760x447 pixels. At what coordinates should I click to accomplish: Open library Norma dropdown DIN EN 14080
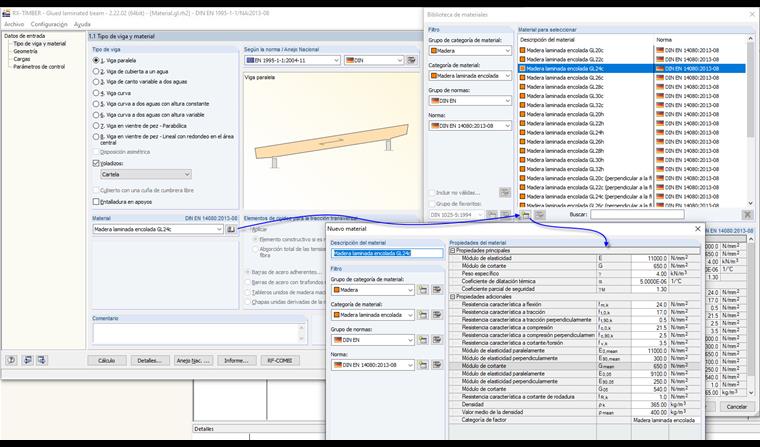click(x=470, y=126)
